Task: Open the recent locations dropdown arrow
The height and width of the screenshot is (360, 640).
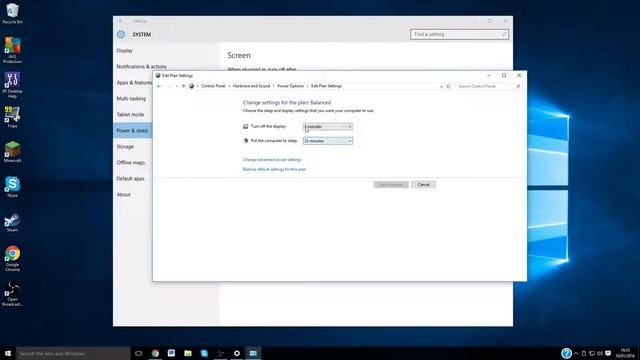Action: click(176, 86)
